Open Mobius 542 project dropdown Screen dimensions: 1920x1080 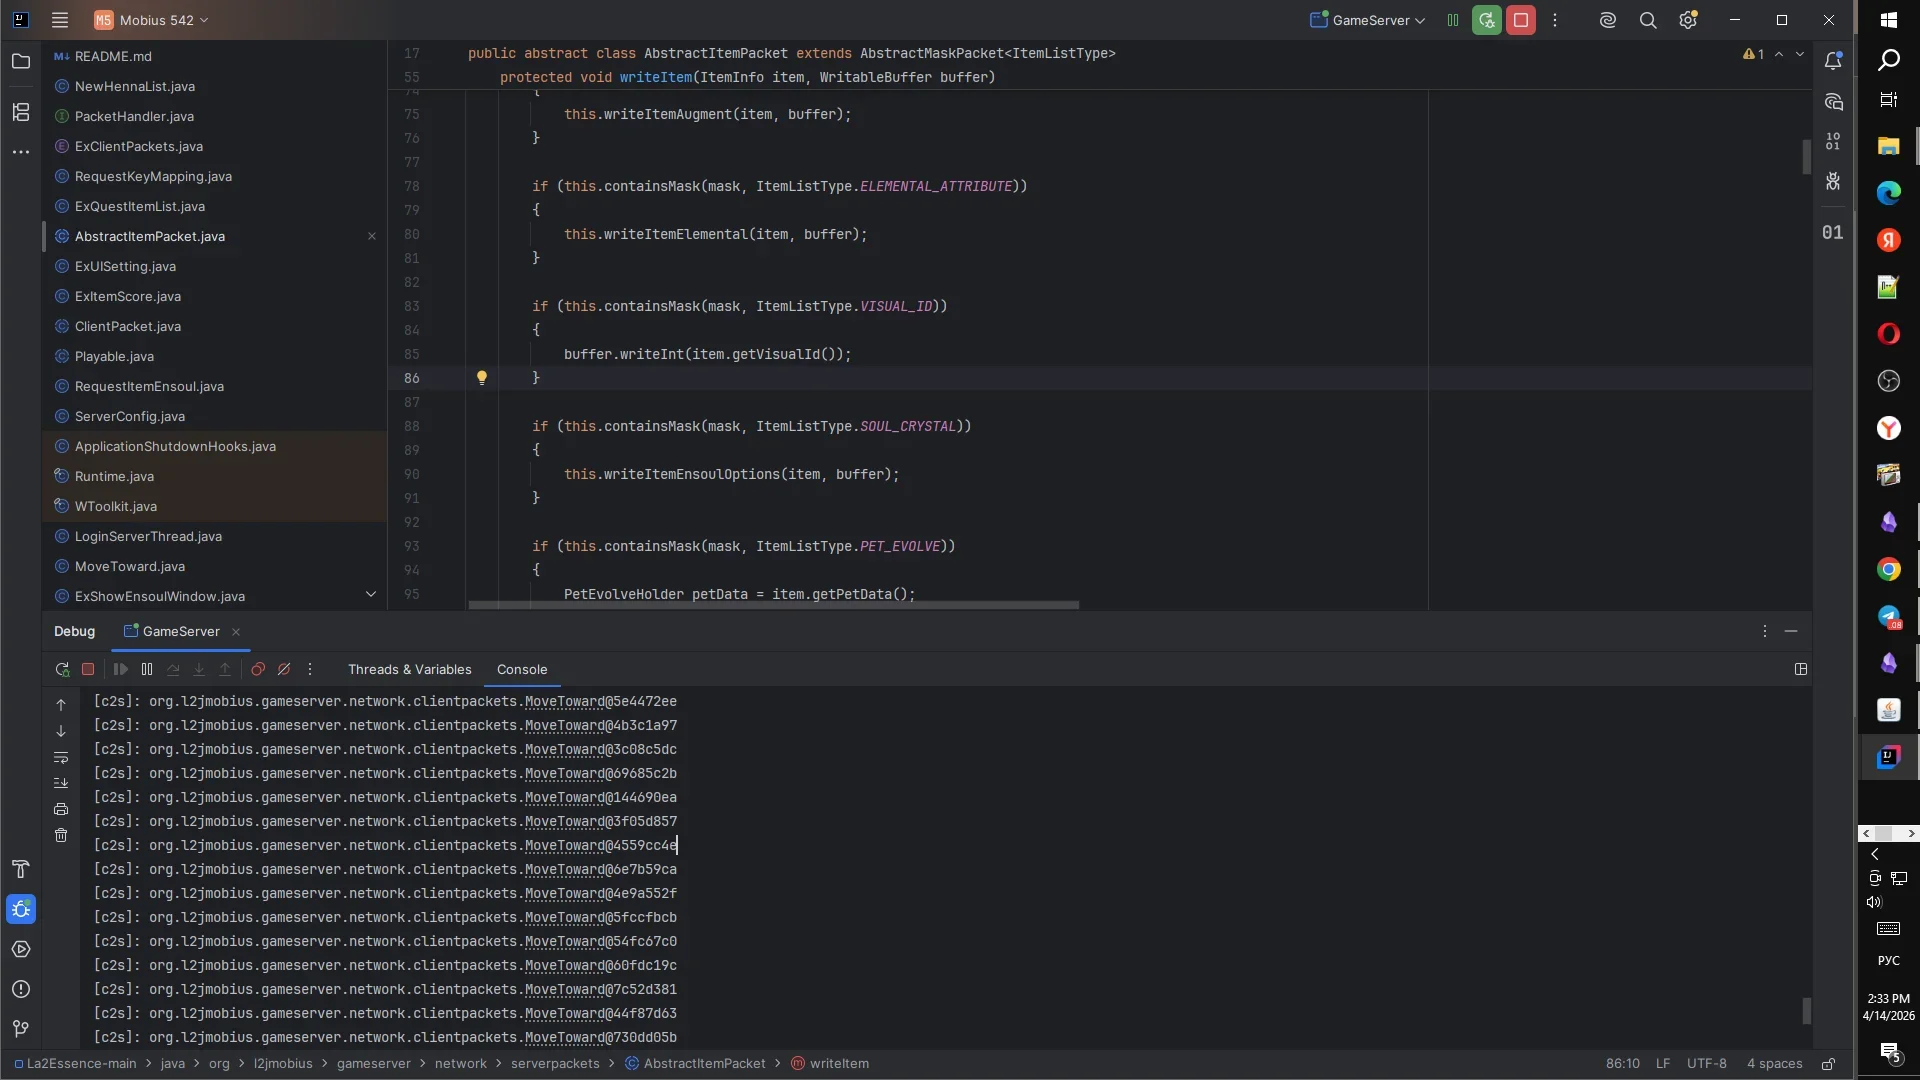coord(151,20)
